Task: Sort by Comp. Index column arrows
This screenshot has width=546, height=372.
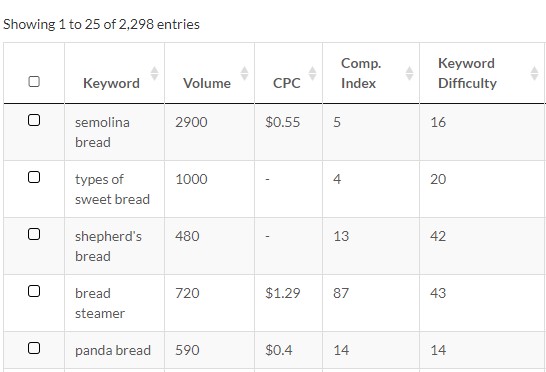Action: (410, 73)
